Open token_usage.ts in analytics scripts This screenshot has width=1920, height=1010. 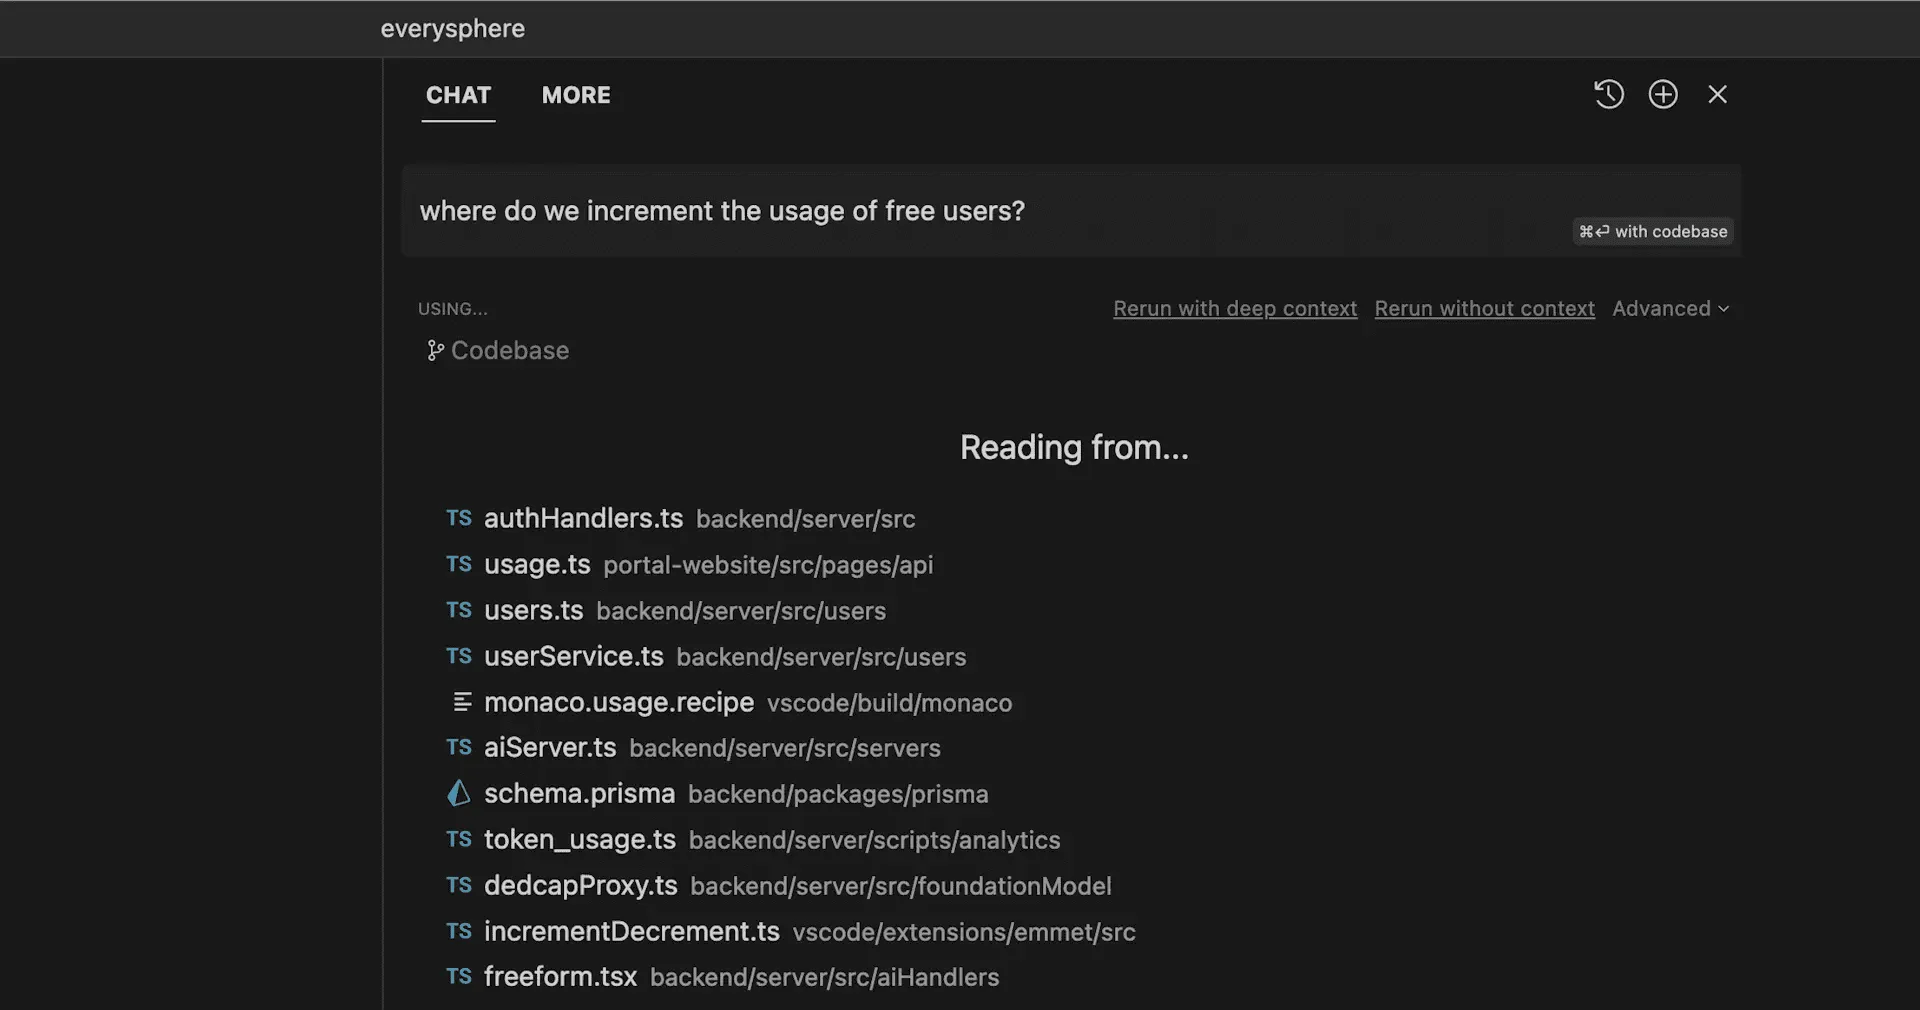click(x=579, y=840)
